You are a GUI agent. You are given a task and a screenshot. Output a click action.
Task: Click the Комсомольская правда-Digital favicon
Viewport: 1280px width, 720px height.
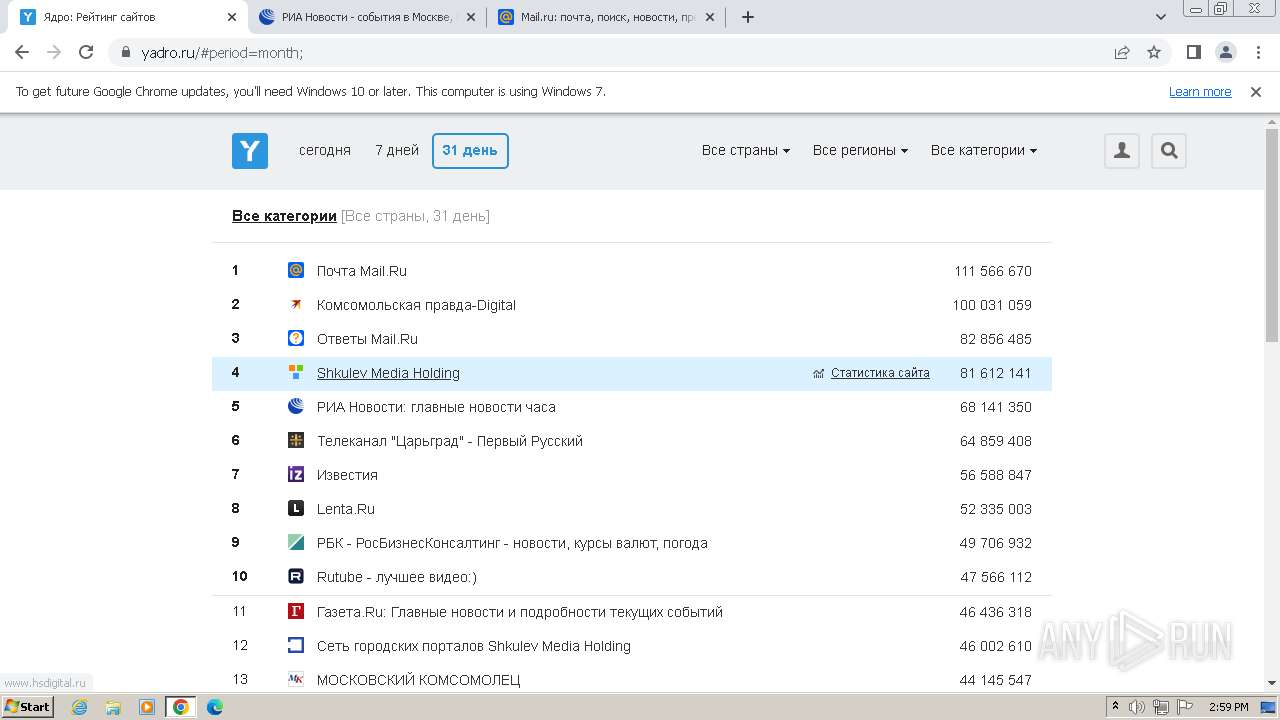tap(296, 304)
